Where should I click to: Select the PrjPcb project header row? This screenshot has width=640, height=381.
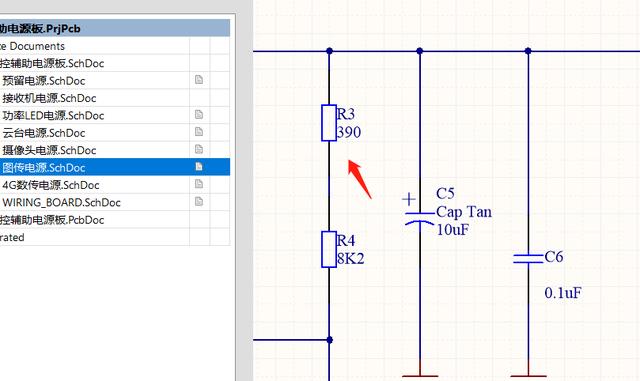(x=115, y=29)
